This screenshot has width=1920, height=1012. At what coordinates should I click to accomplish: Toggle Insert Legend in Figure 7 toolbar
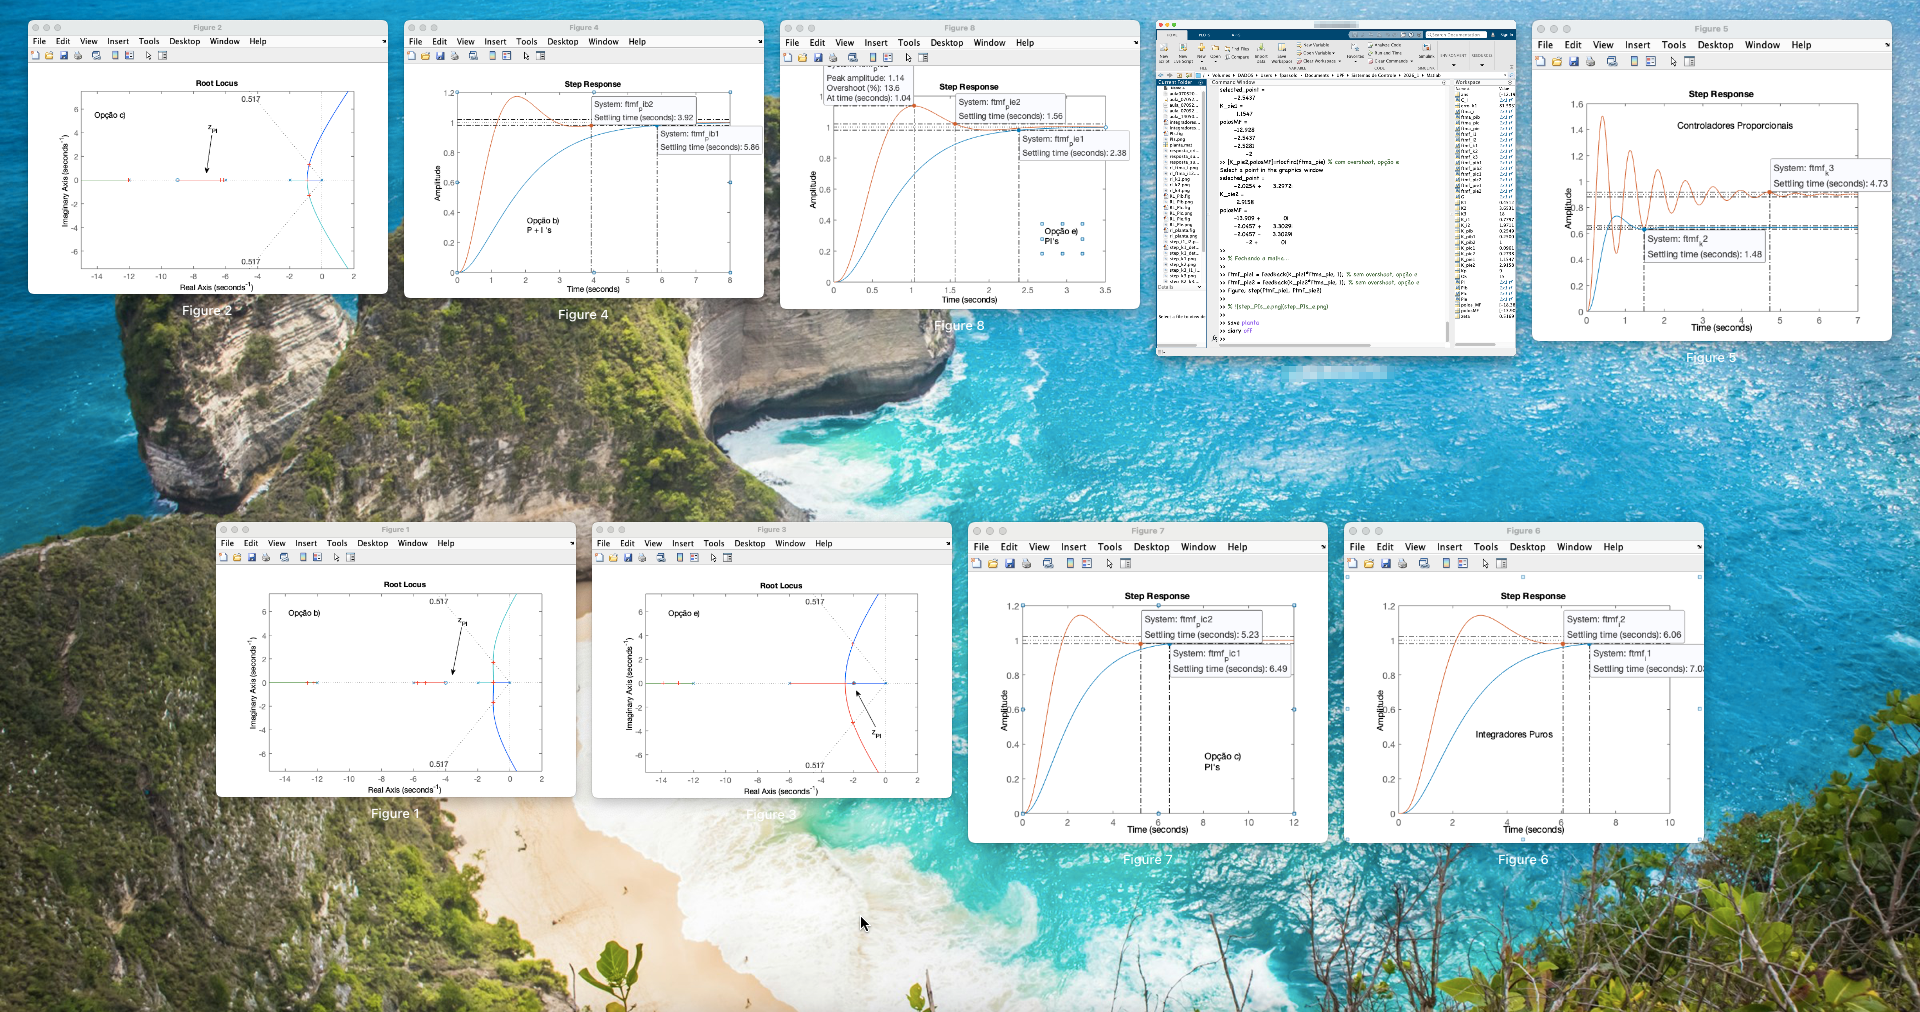point(1086,563)
